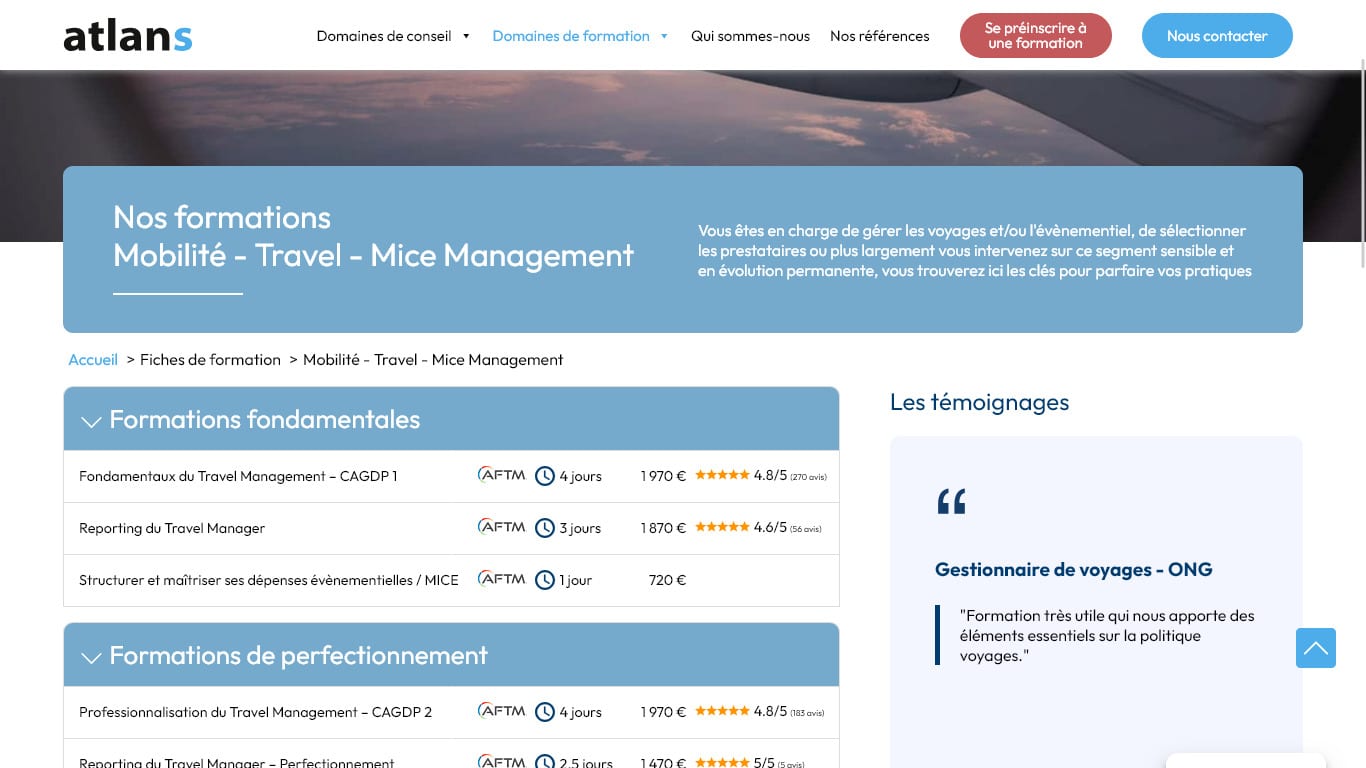Click Se préinscrire à une formation button
The image size is (1366, 768).
click(x=1035, y=36)
